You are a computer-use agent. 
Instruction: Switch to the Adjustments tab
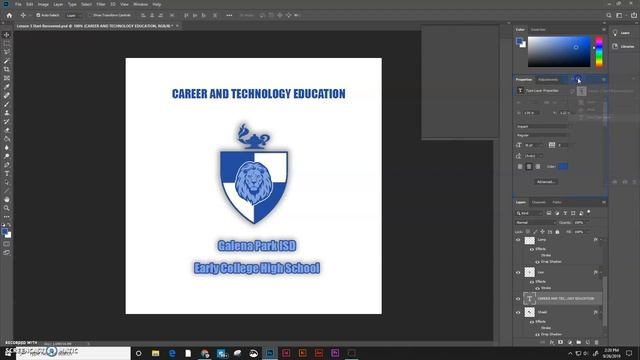(548, 80)
